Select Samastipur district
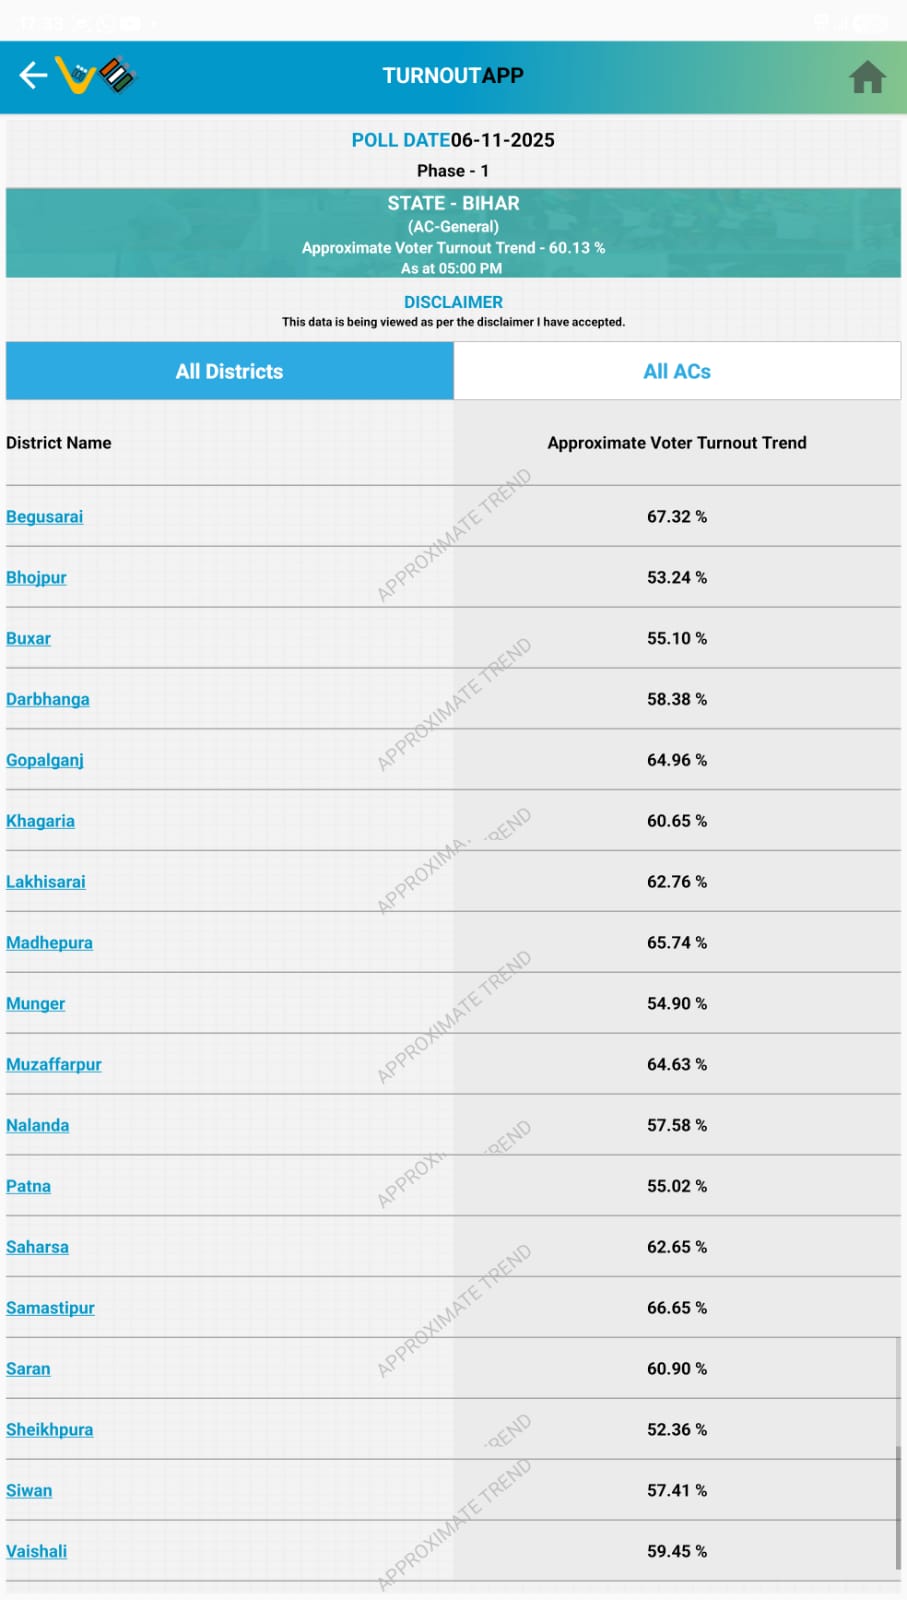Viewport: 907px width, 1600px height. coord(51,1308)
